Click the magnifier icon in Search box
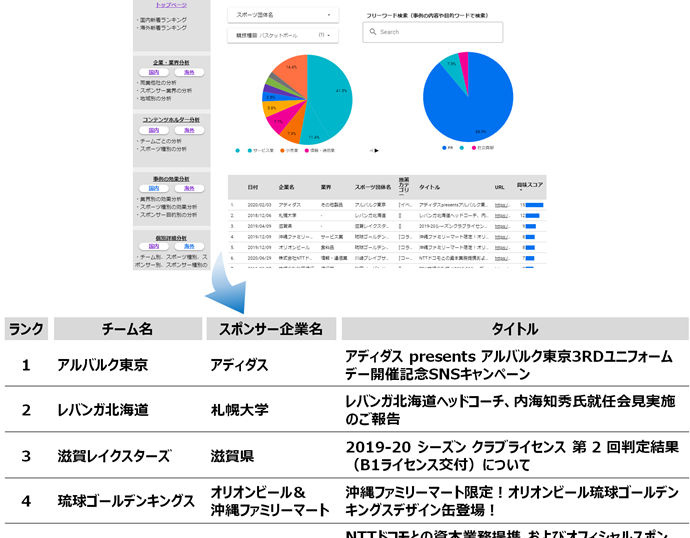This screenshot has height=538, width=690. pyautogui.click(x=373, y=32)
